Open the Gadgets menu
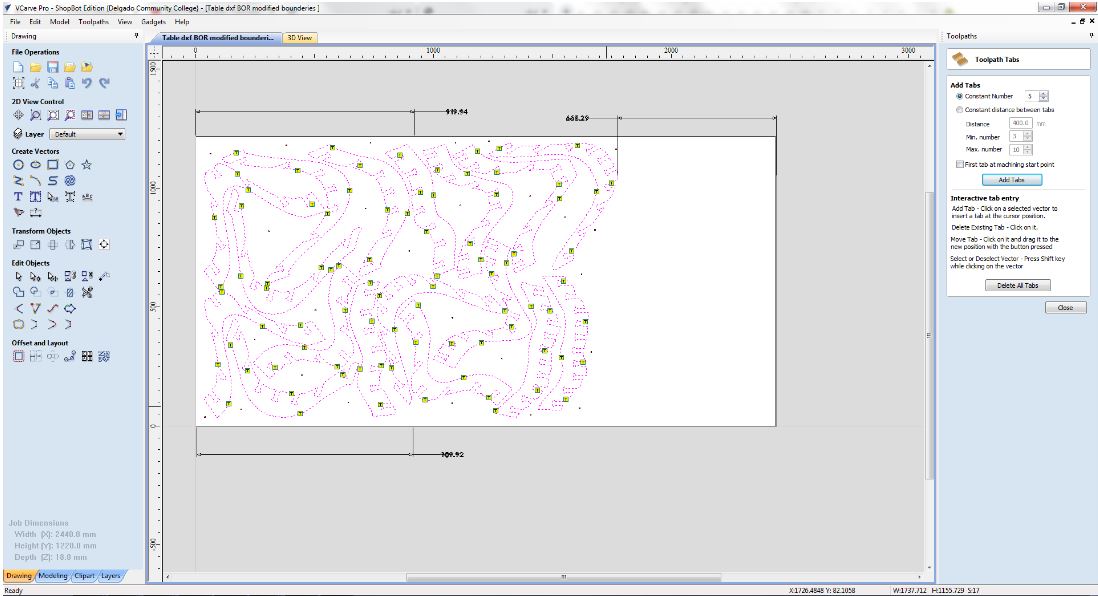 coord(153,22)
